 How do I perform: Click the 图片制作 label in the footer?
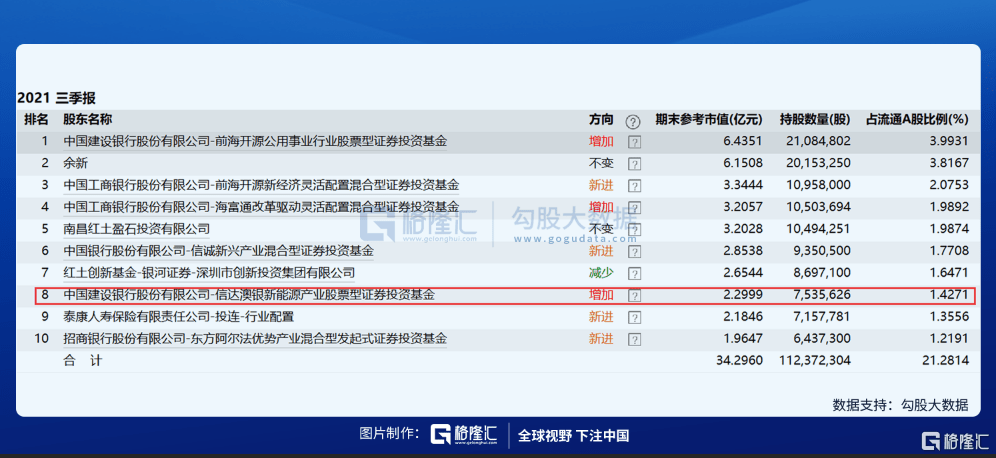pyautogui.click(x=389, y=434)
